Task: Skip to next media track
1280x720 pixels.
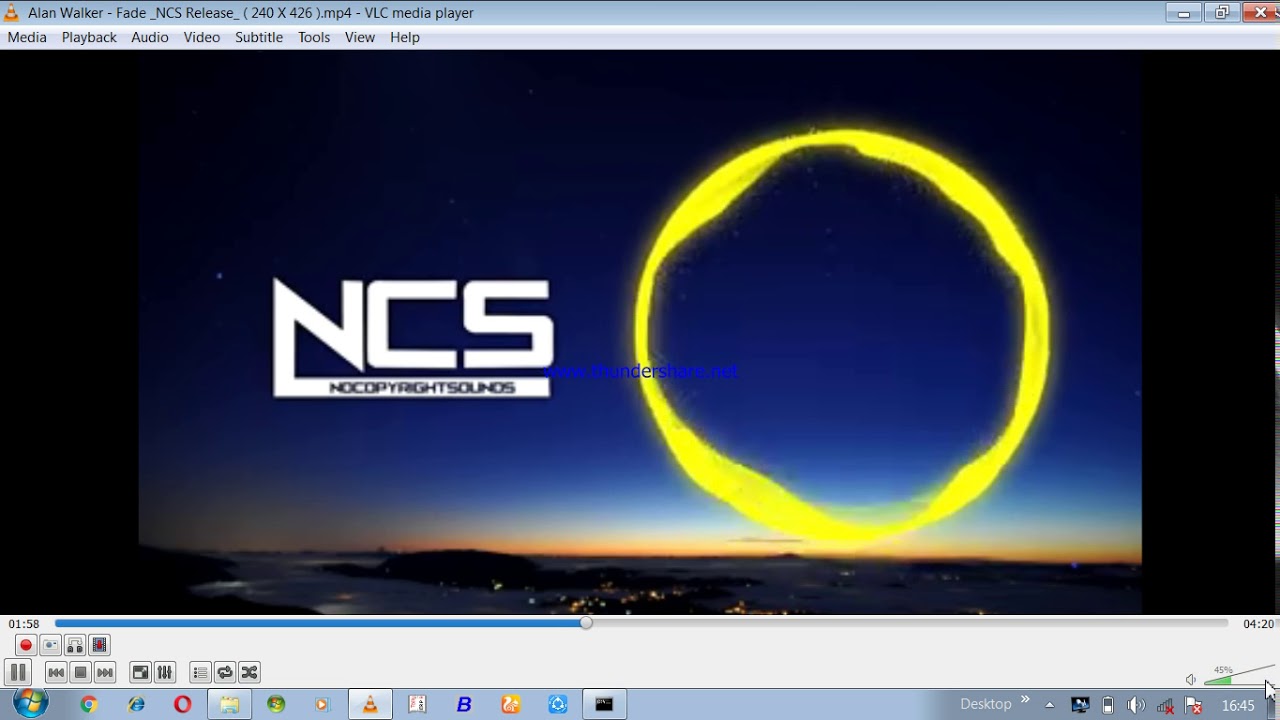Action: pos(105,673)
